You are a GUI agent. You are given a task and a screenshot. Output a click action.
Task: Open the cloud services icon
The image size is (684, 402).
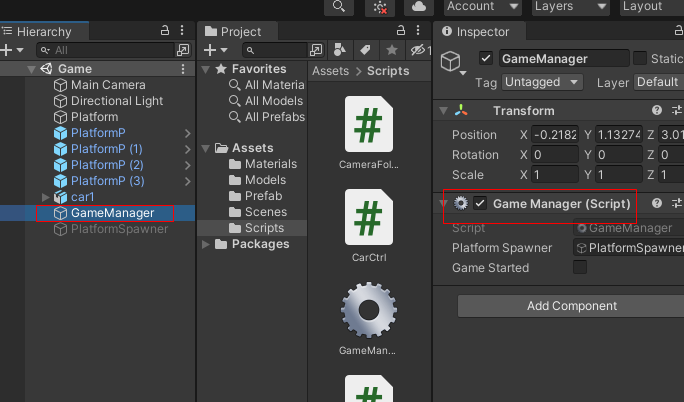pos(419,7)
